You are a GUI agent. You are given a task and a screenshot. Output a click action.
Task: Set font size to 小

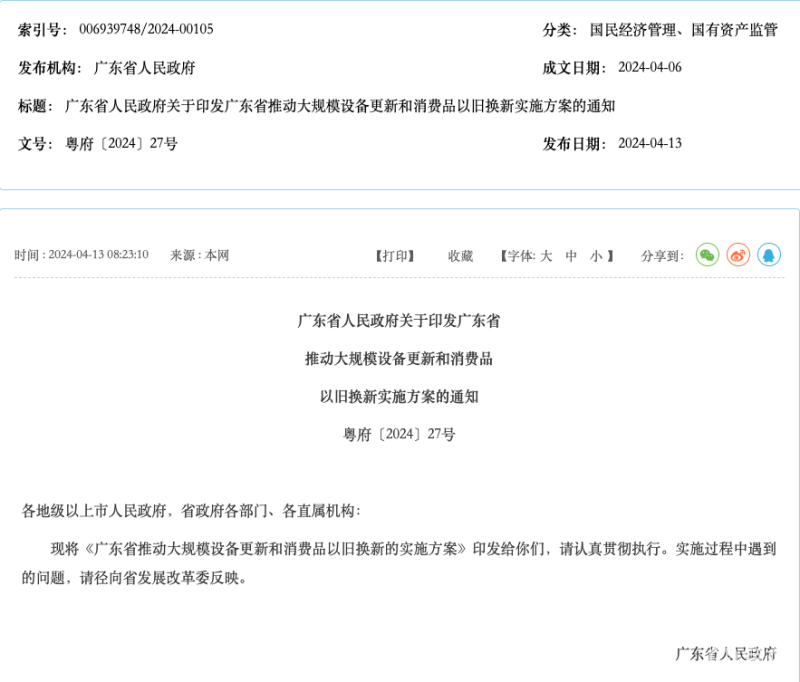596,256
